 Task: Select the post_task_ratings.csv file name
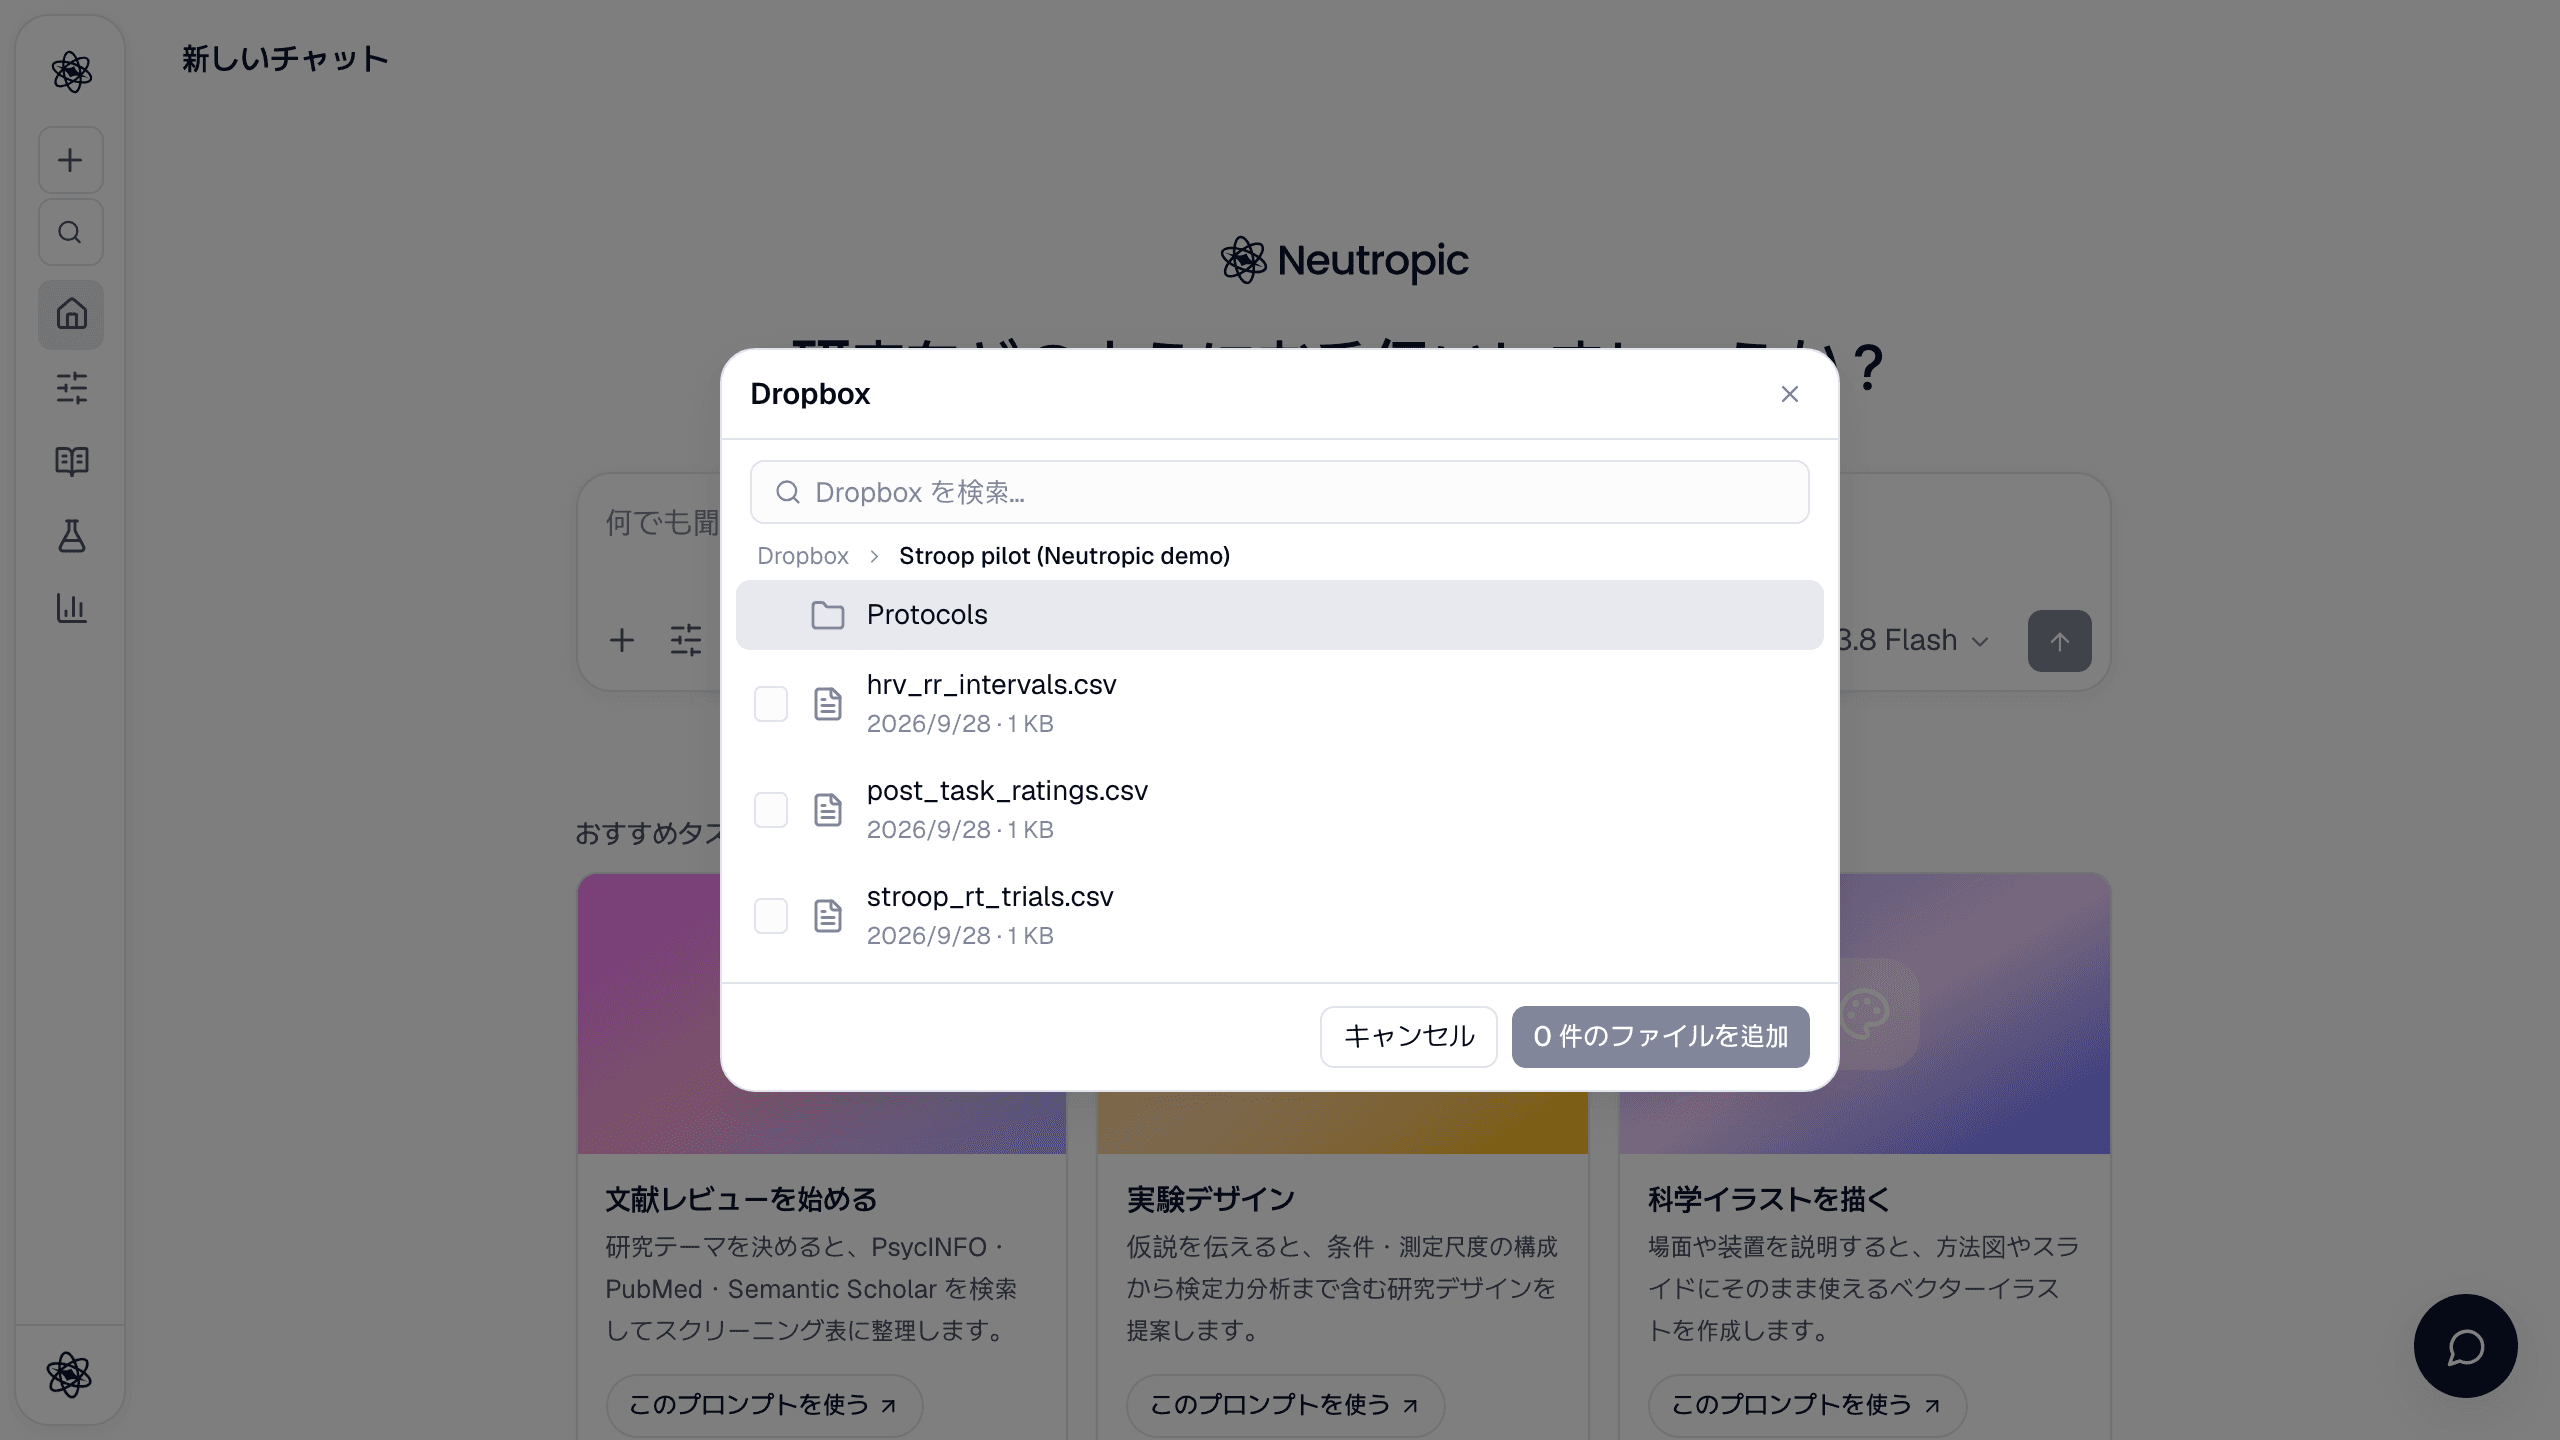point(1007,791)
